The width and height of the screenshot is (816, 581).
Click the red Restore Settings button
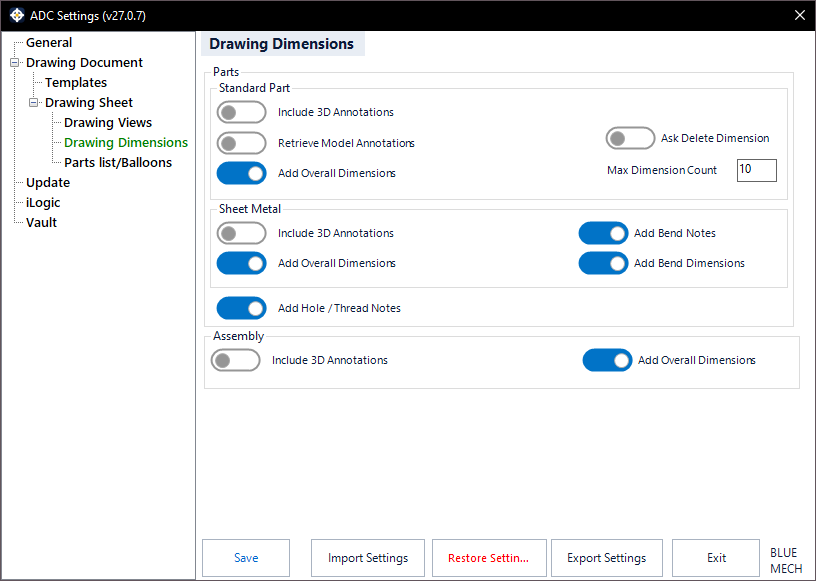click(x=489, y=558)
